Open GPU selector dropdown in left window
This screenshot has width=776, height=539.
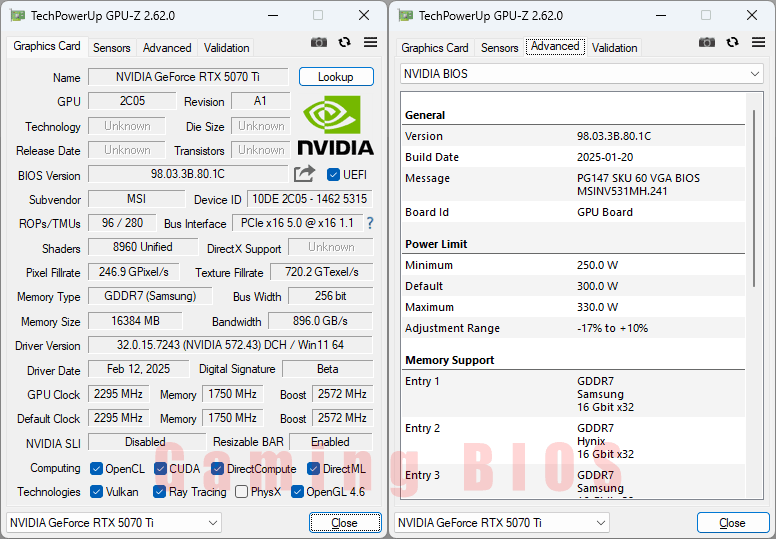pos(114,523)
